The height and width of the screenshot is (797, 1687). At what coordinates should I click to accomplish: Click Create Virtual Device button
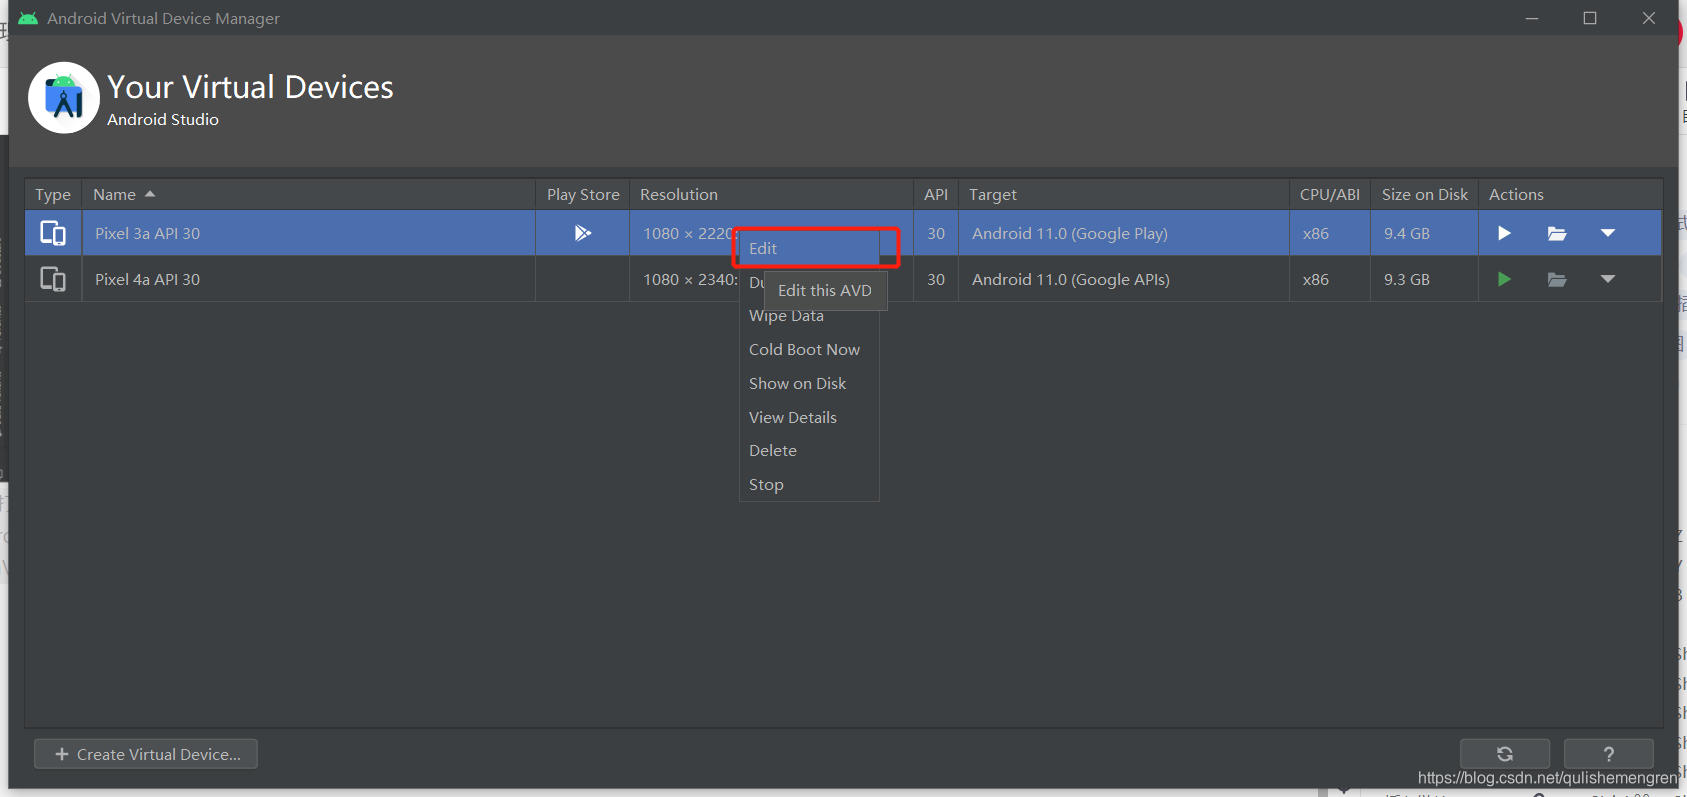pos(146,754)
